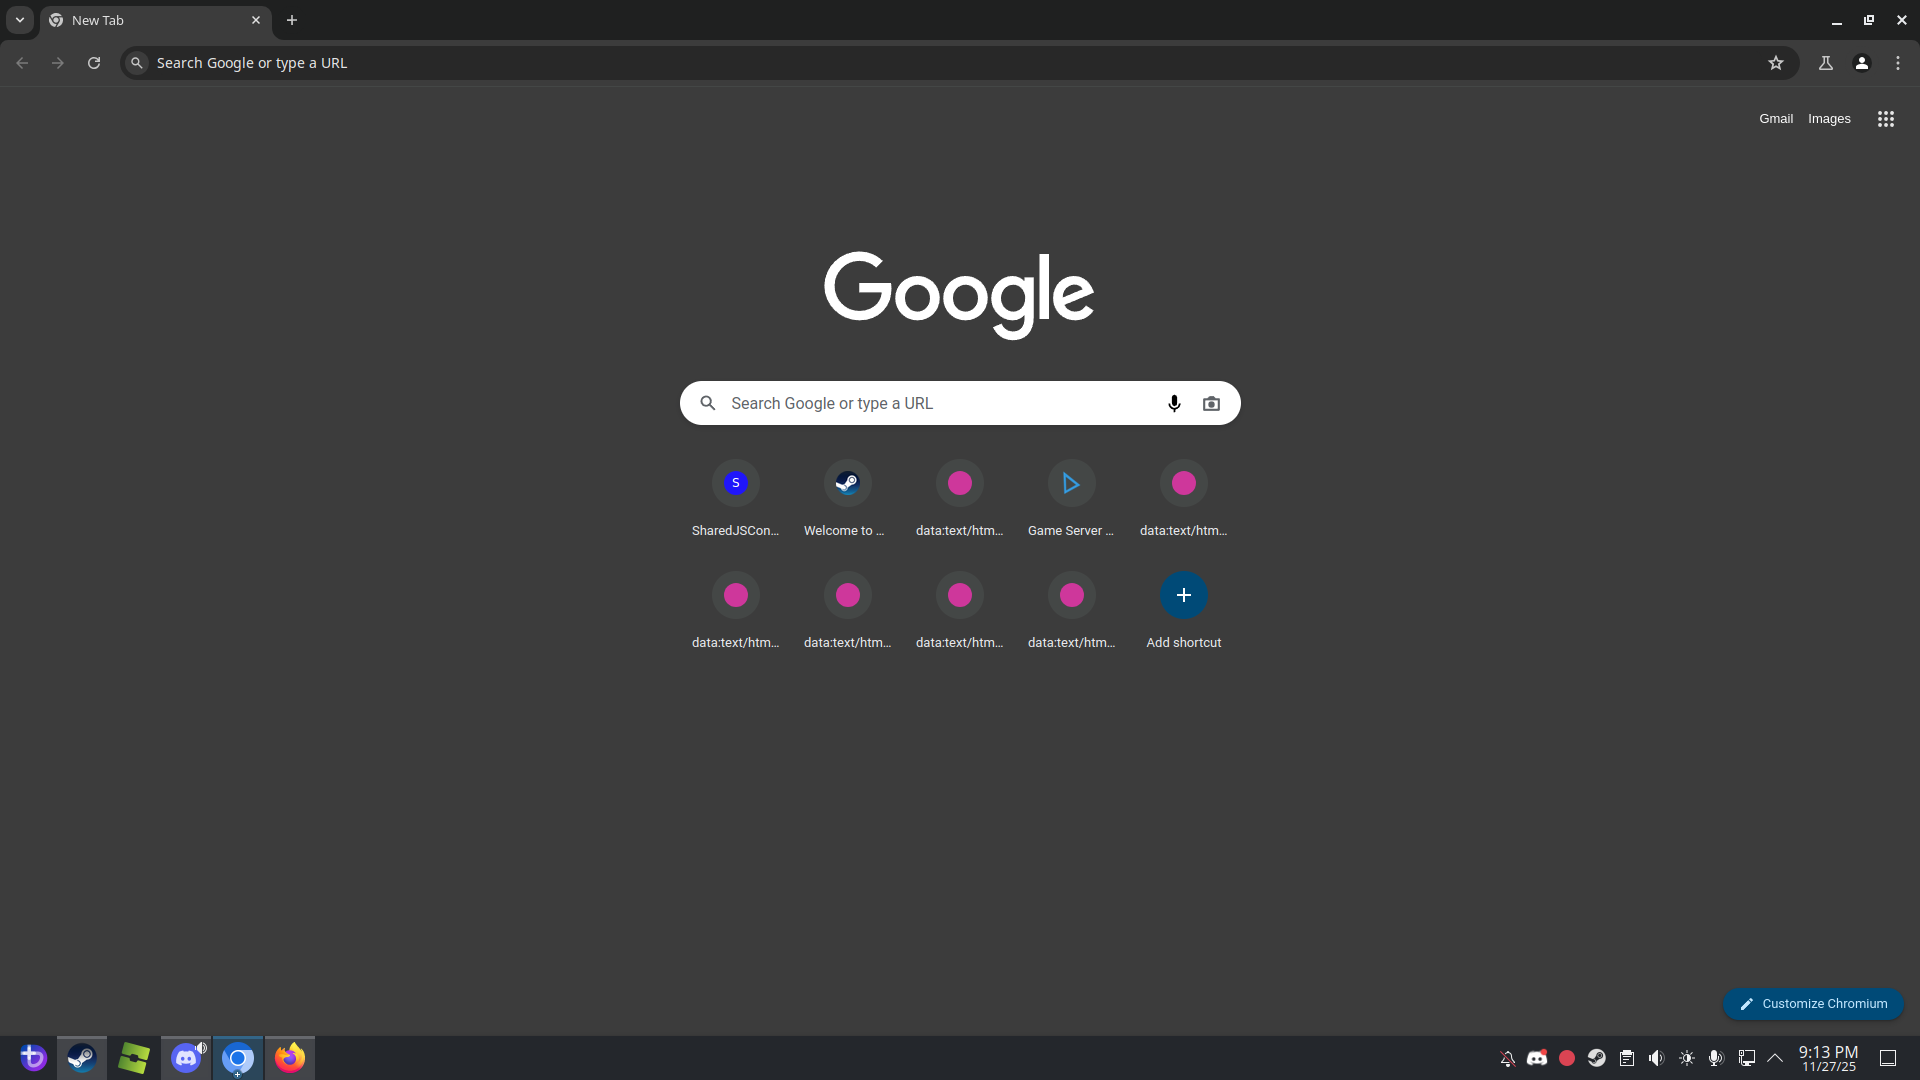Open the SharedJSCon shortcut tile
Viewport: 1920px width, 1080px height.
[x=735, y=484]
